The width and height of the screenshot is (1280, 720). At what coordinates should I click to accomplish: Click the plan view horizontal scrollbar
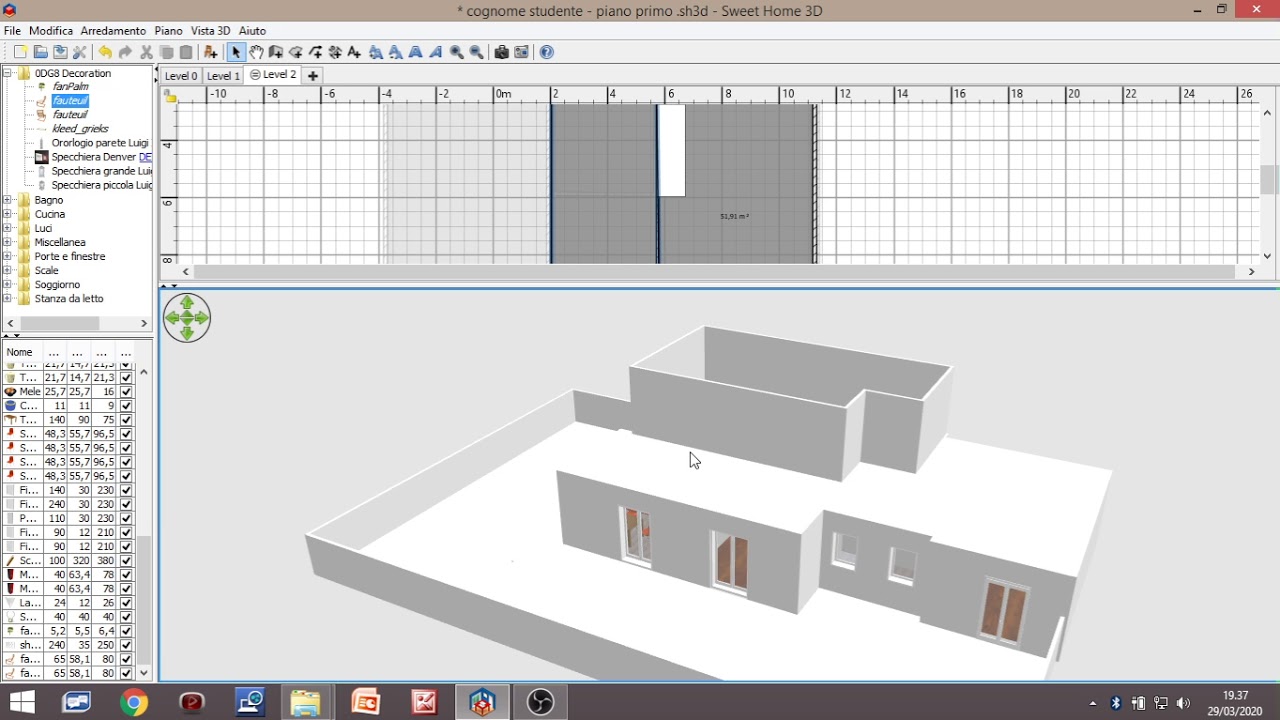coord(714,271)
